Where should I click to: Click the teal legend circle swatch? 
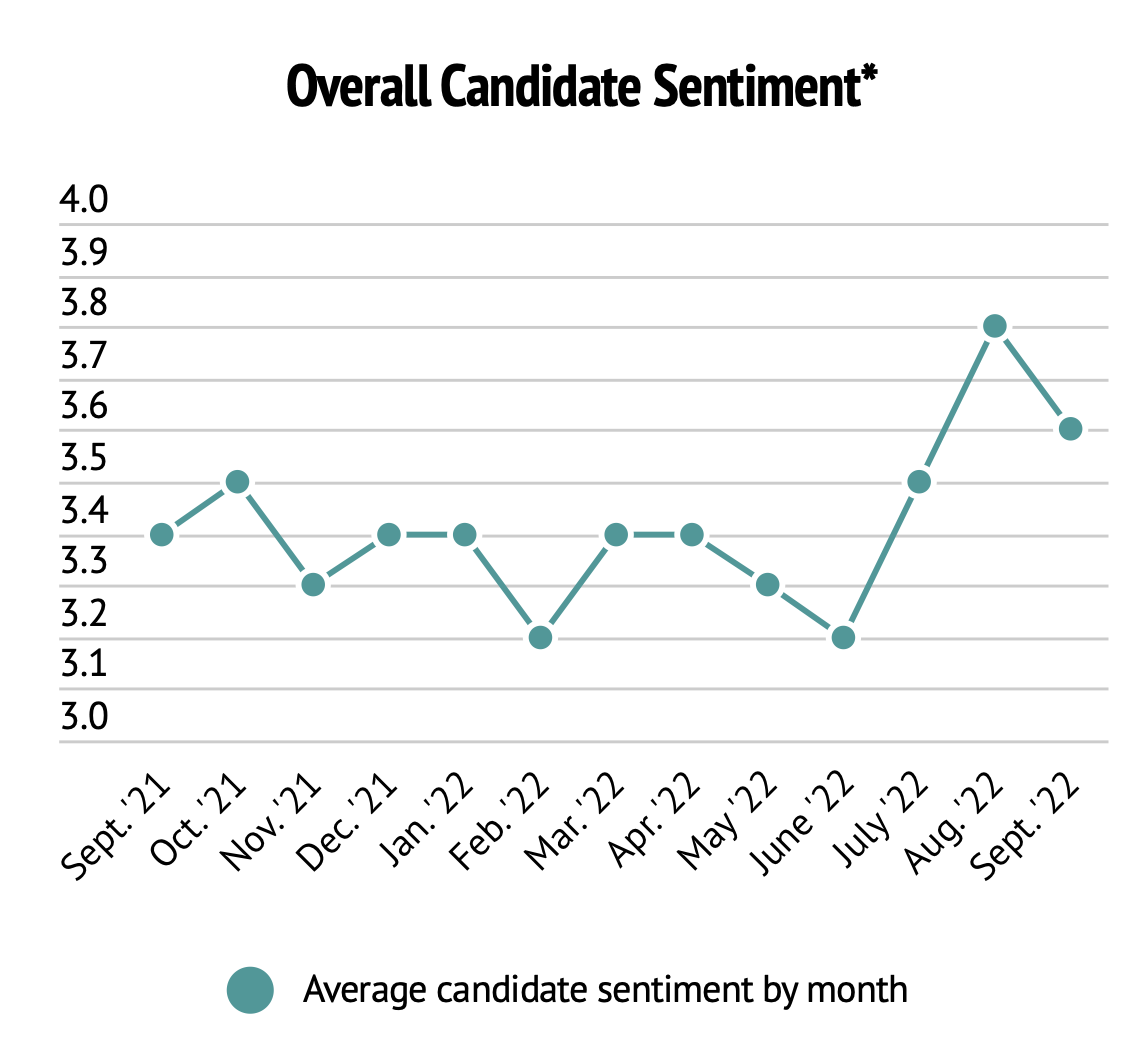pos(250,990)
